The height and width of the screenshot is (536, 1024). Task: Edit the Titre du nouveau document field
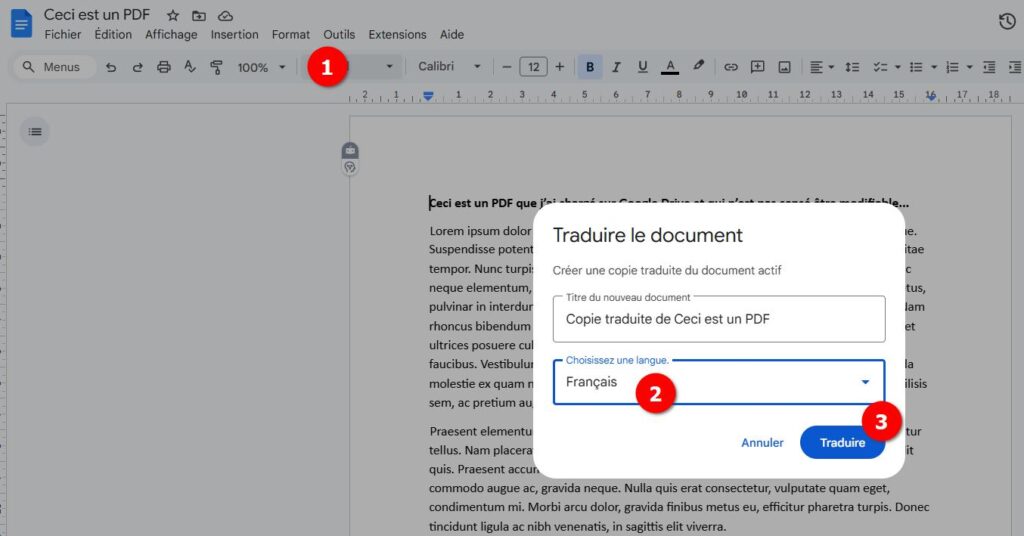(x=719, y=319)
